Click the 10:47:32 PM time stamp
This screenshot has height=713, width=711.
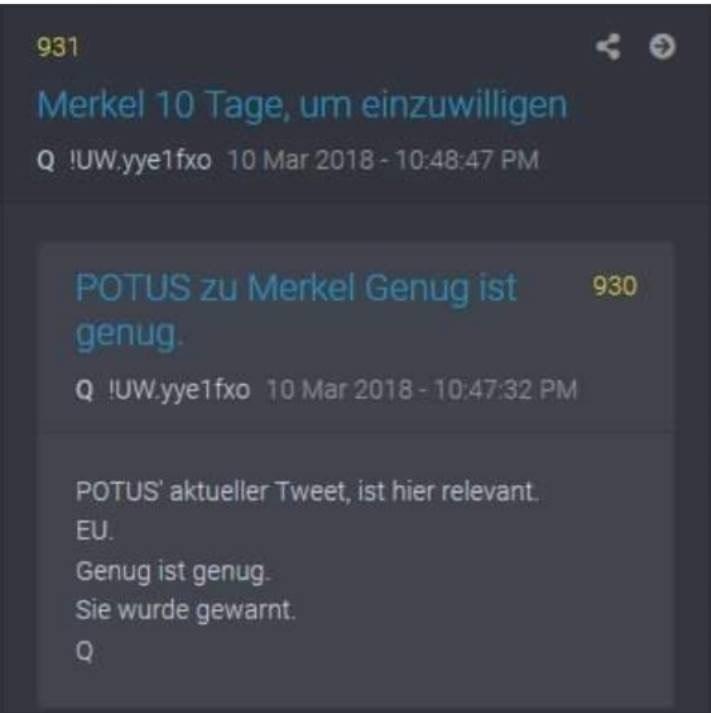point(506,390)
